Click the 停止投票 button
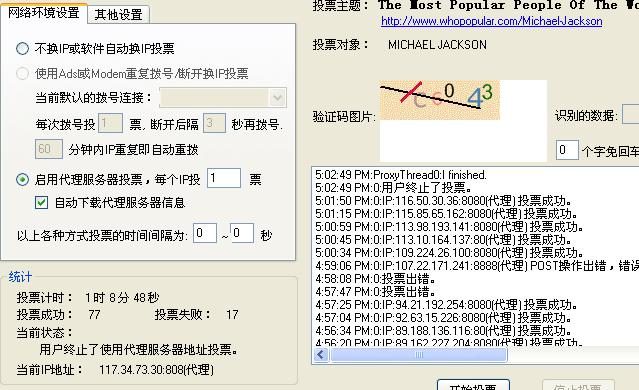This screenshot has height=390, width=639. coord(578,385)
